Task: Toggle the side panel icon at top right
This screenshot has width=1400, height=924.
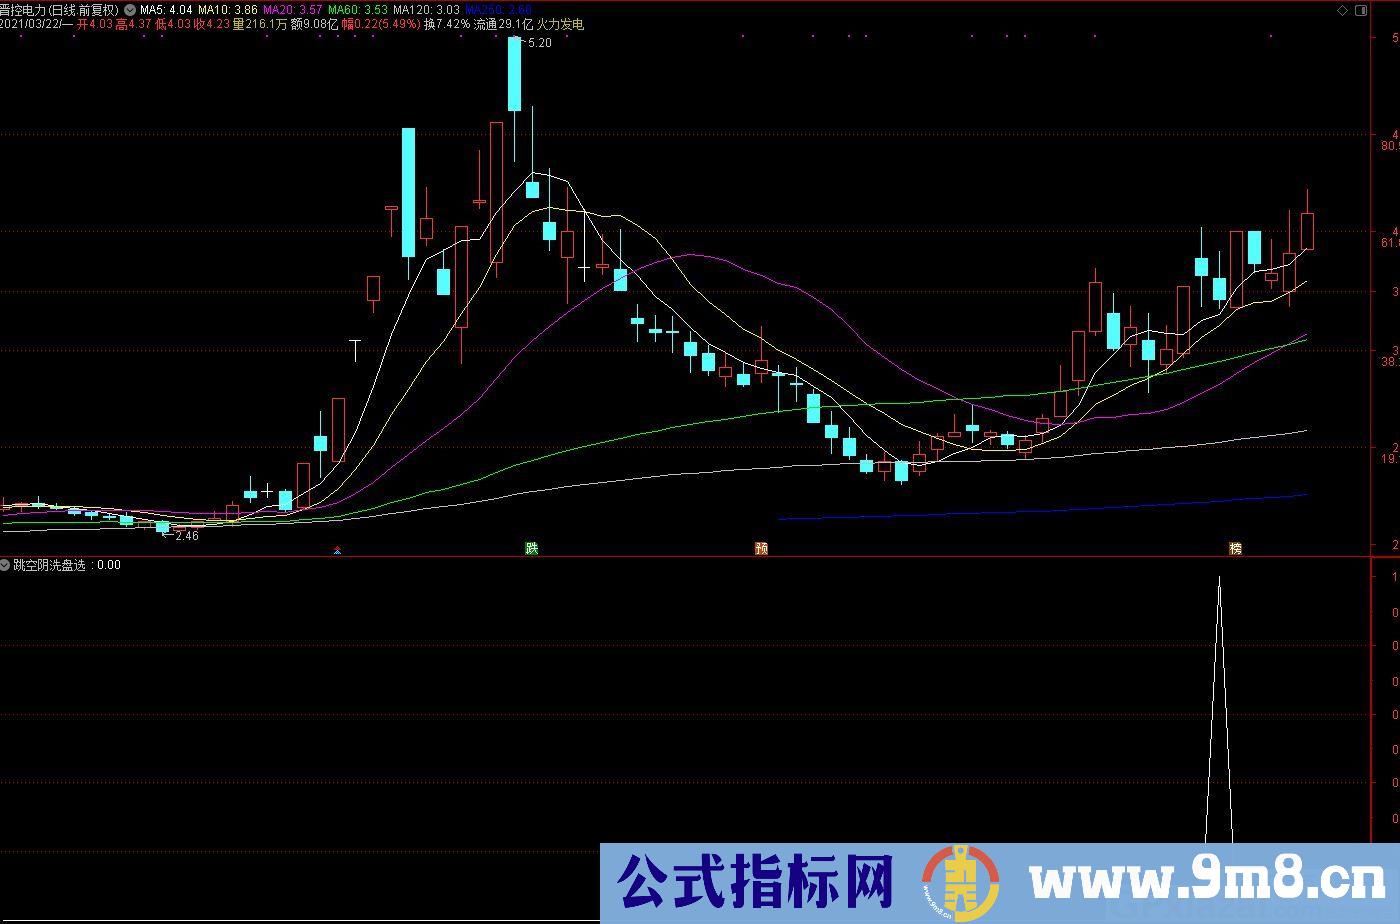Action: click(x=1361, y=10)
